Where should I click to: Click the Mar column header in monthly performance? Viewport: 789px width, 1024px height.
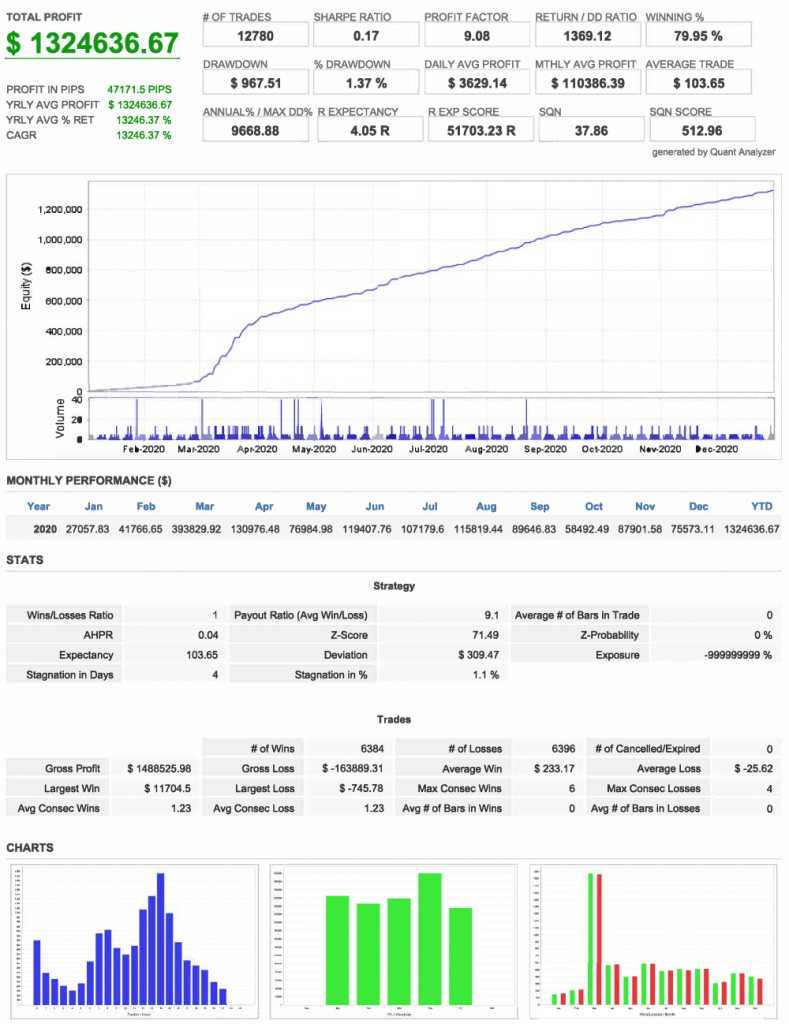coord(205,506)
